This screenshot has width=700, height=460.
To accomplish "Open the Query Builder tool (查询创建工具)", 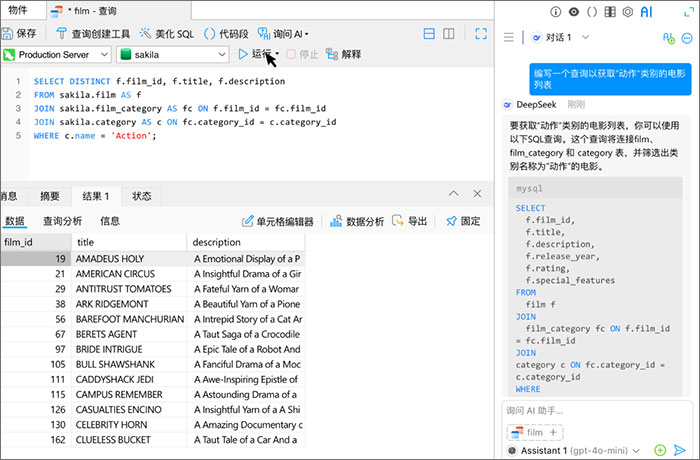I will coord(93,33).
